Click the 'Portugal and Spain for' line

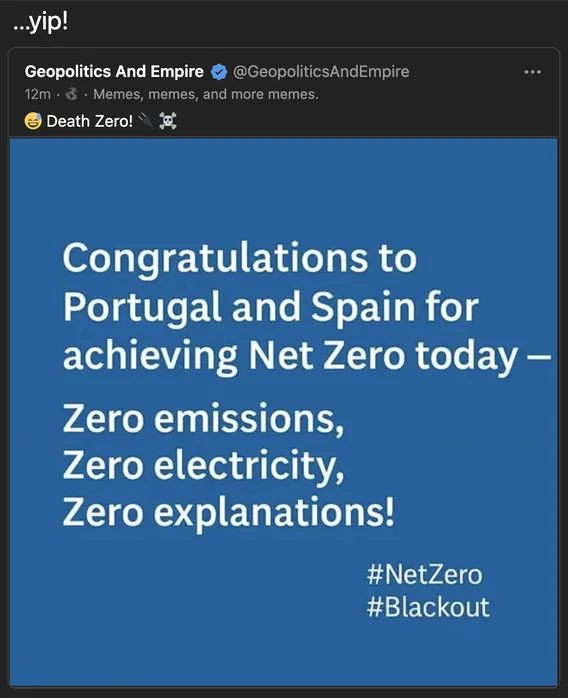[x=271, y=308]
